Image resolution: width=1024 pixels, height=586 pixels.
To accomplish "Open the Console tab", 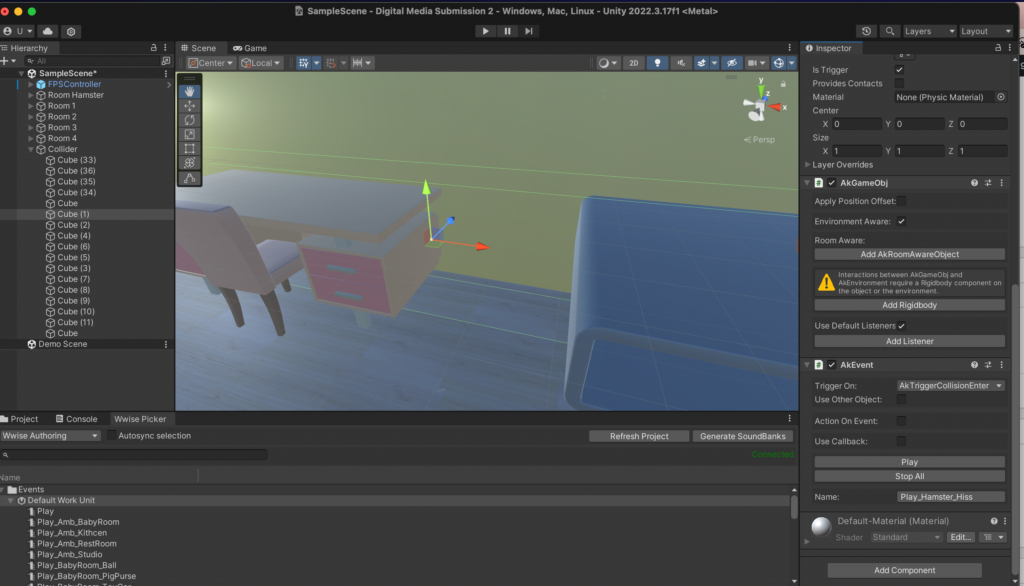I will tap(77, 419).
